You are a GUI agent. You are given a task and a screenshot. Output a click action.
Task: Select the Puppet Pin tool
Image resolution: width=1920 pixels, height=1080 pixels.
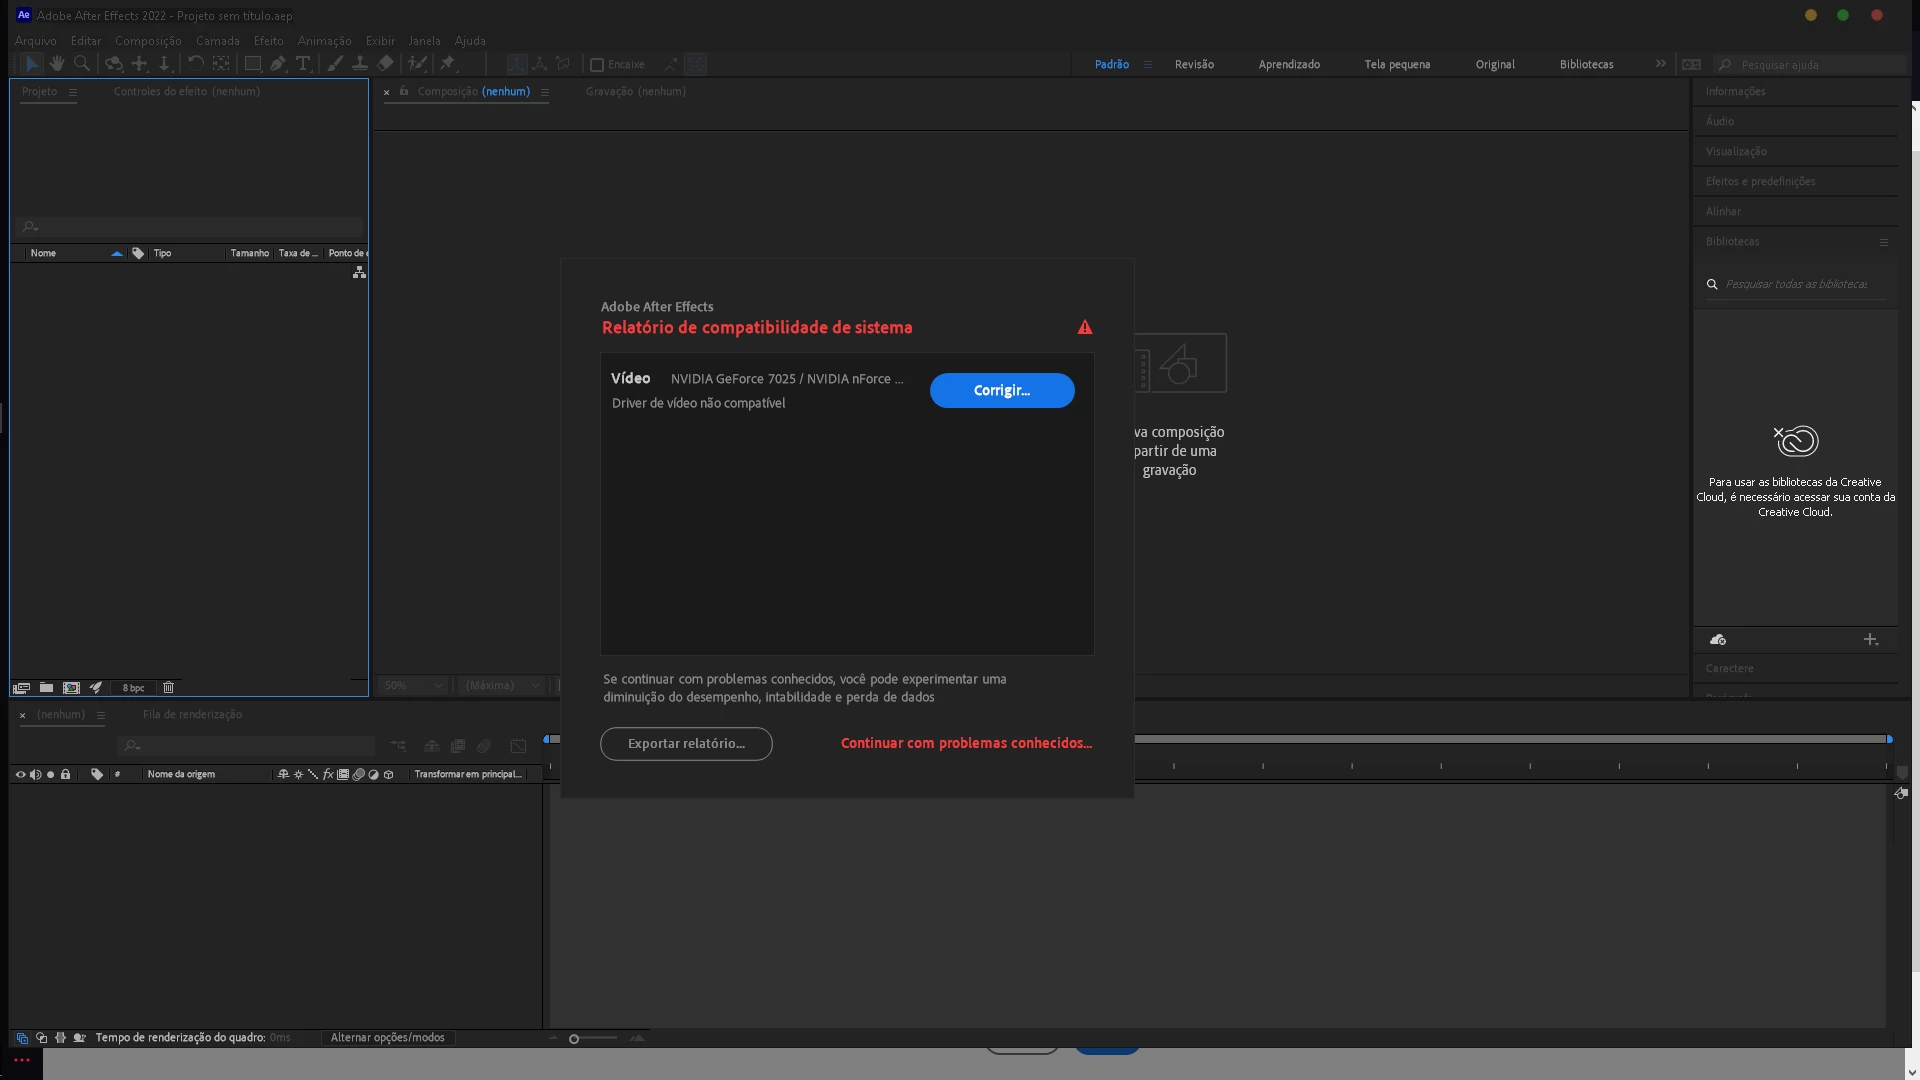tap(448, 64)
